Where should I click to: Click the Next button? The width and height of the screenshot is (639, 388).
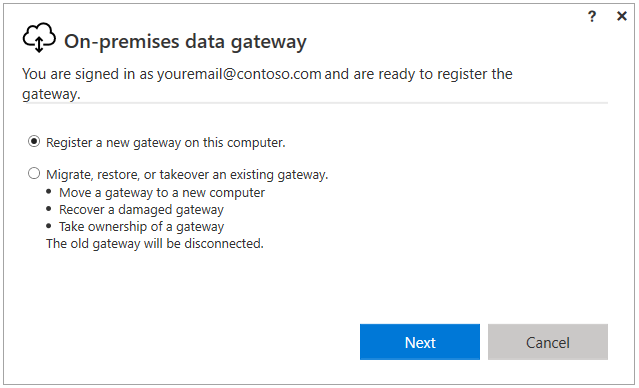coord(420,342)
